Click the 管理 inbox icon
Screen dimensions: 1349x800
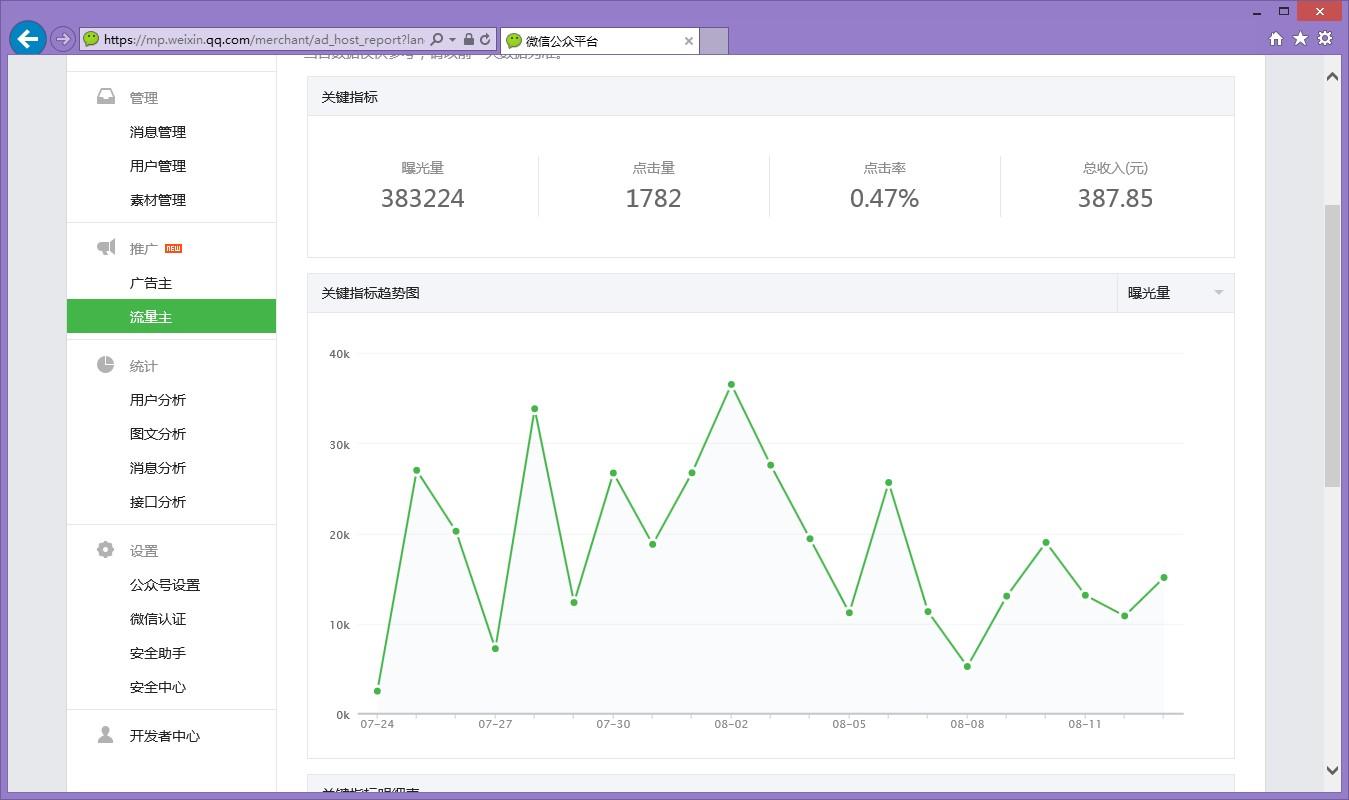click(x=105, y=96)
